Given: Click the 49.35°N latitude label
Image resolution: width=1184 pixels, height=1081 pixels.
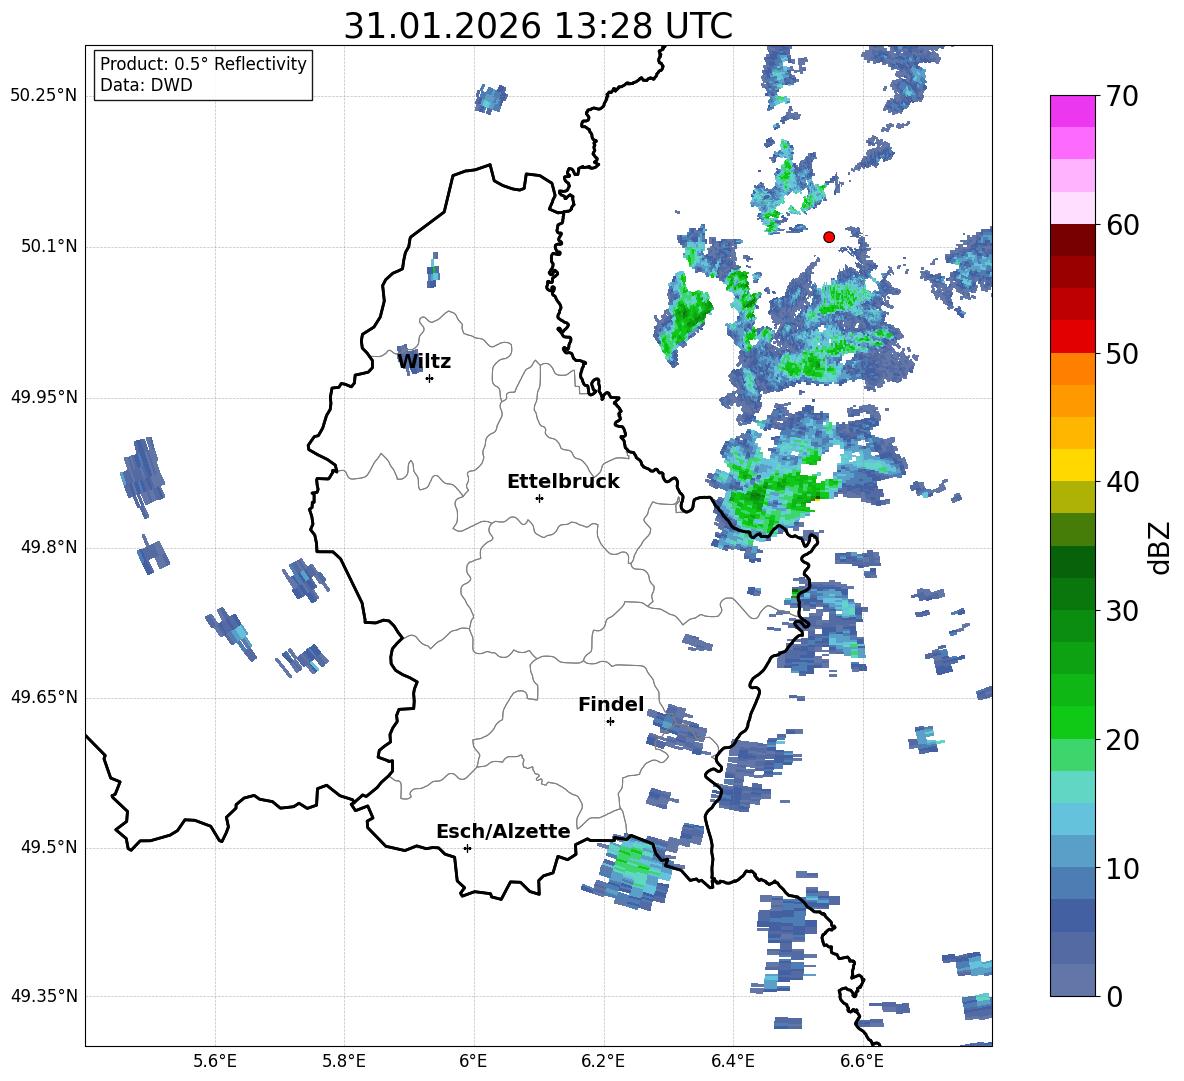Looking at the screenshot, I should pyautogui.click(x=44, y=996).
